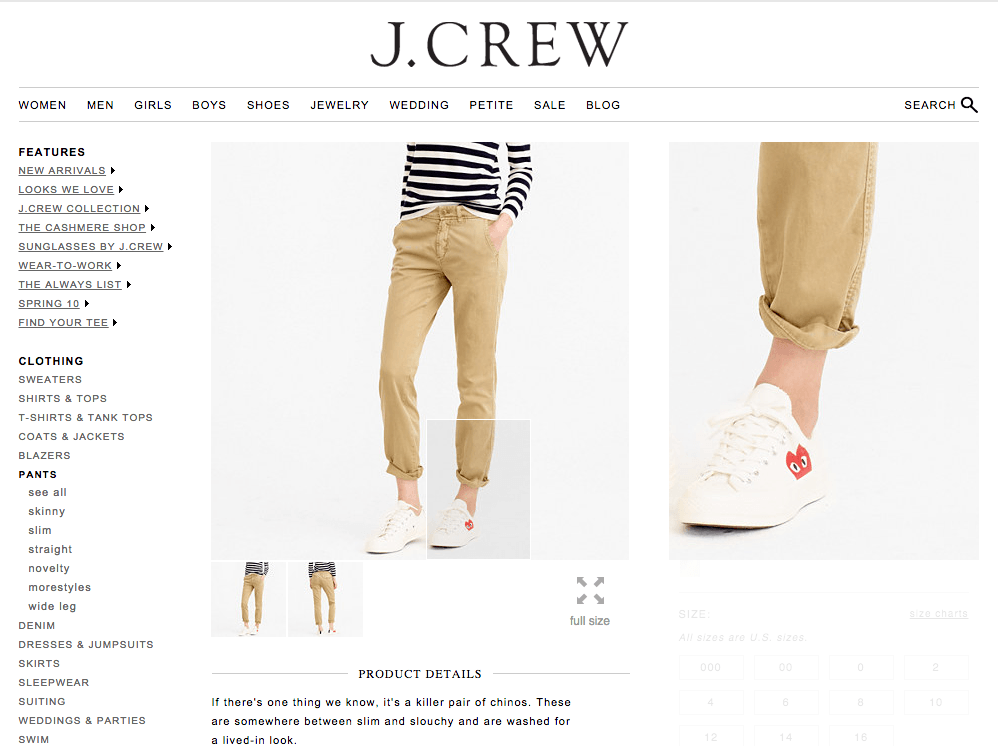Expand arrow beside The Cashmere Shop

pyautogui.click(x=153, y=228)
